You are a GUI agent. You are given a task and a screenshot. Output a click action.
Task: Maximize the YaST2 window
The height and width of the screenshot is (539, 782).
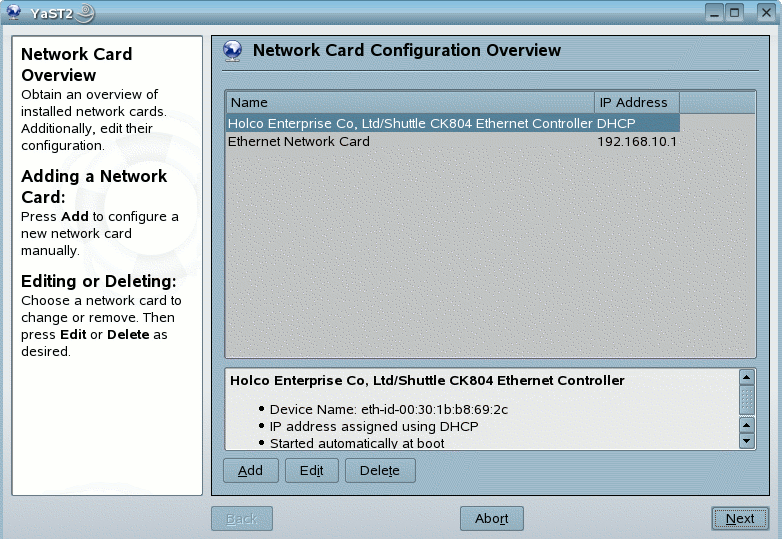(x=734, y=12)
